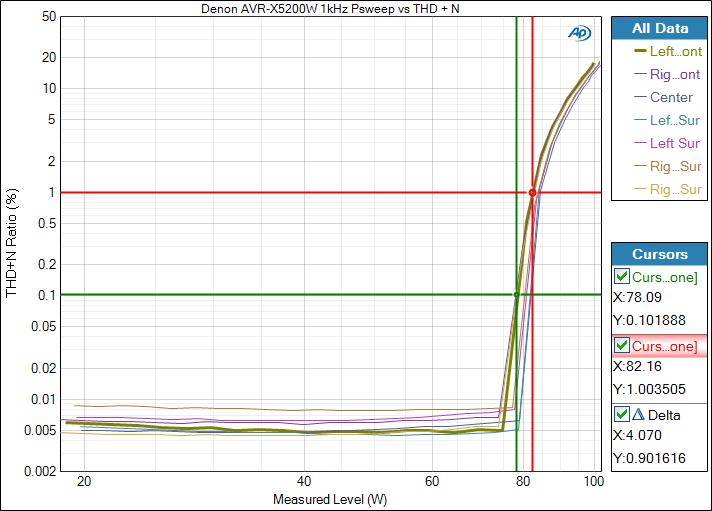Click the AP logo on the graph
Screen dimensions: 712x511
pos(579,33)
